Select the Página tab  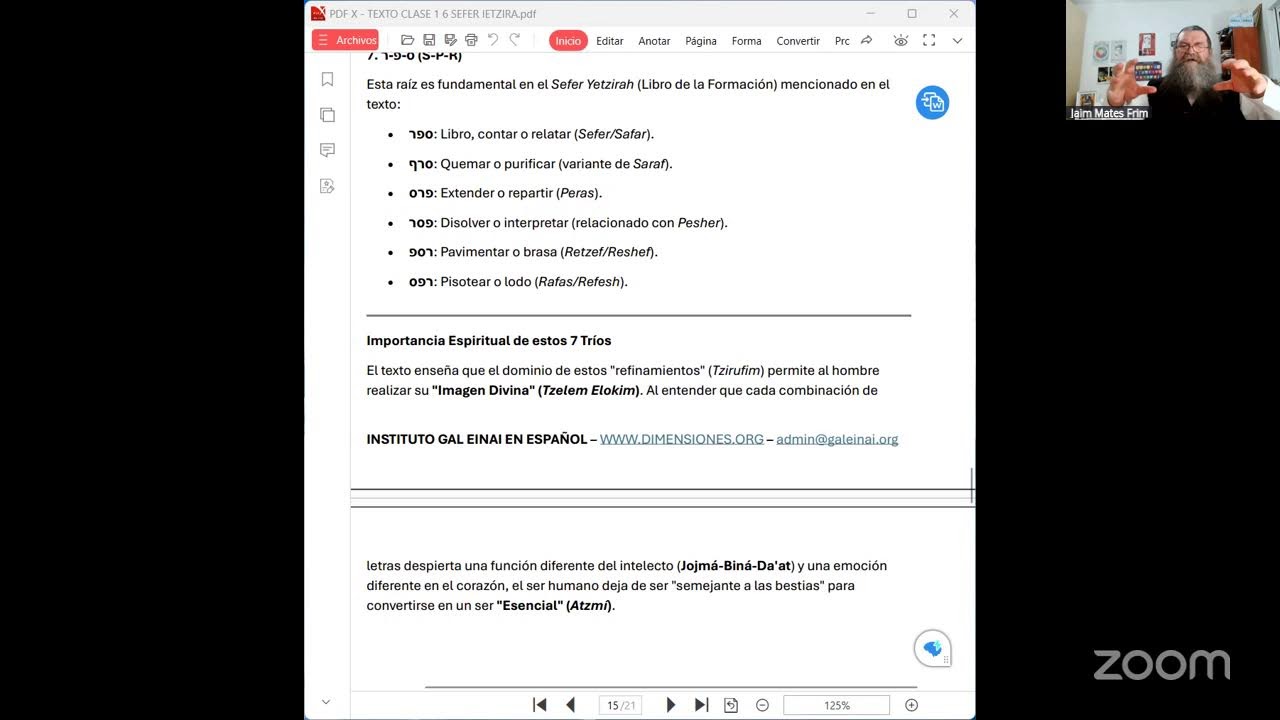coord(701,41)
